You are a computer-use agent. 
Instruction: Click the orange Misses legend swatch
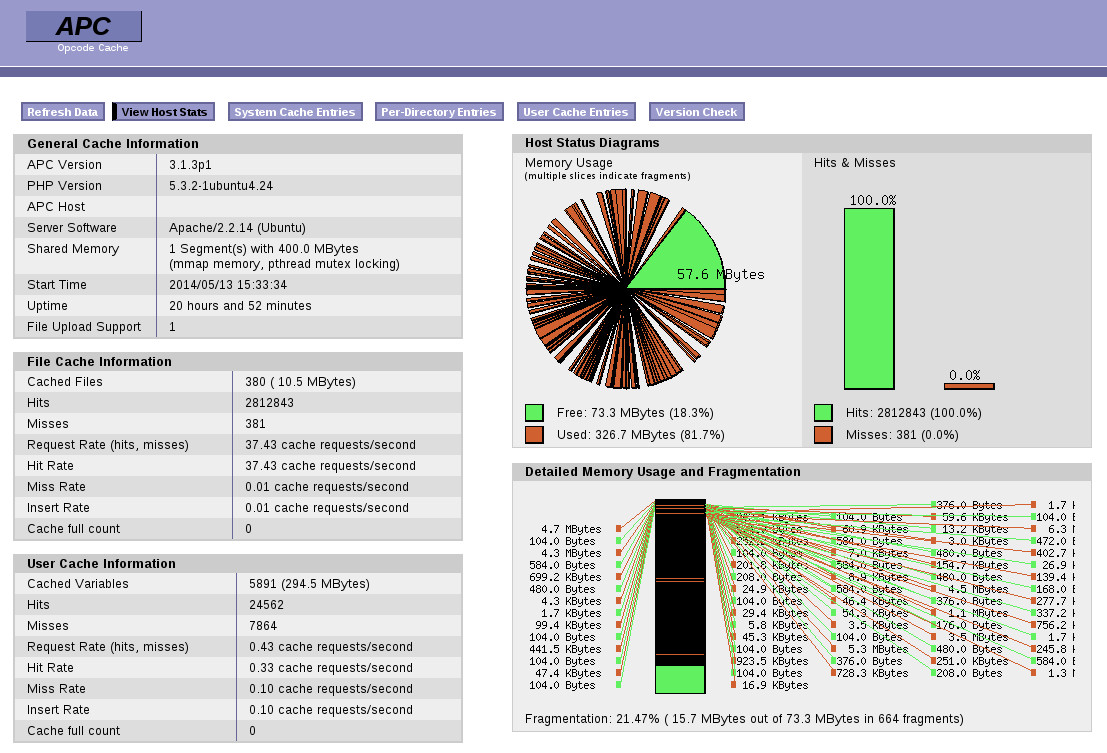[x=823, y=435]
